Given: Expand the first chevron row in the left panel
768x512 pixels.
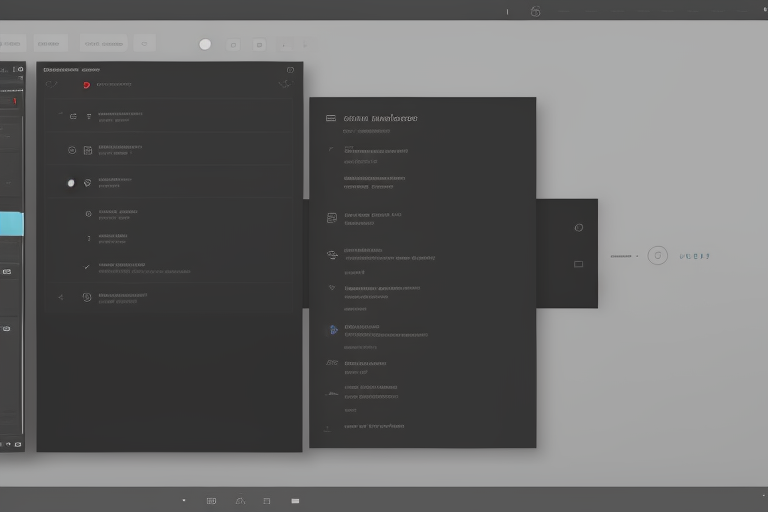Looking at the screenshot, I should tap(60, 116).
